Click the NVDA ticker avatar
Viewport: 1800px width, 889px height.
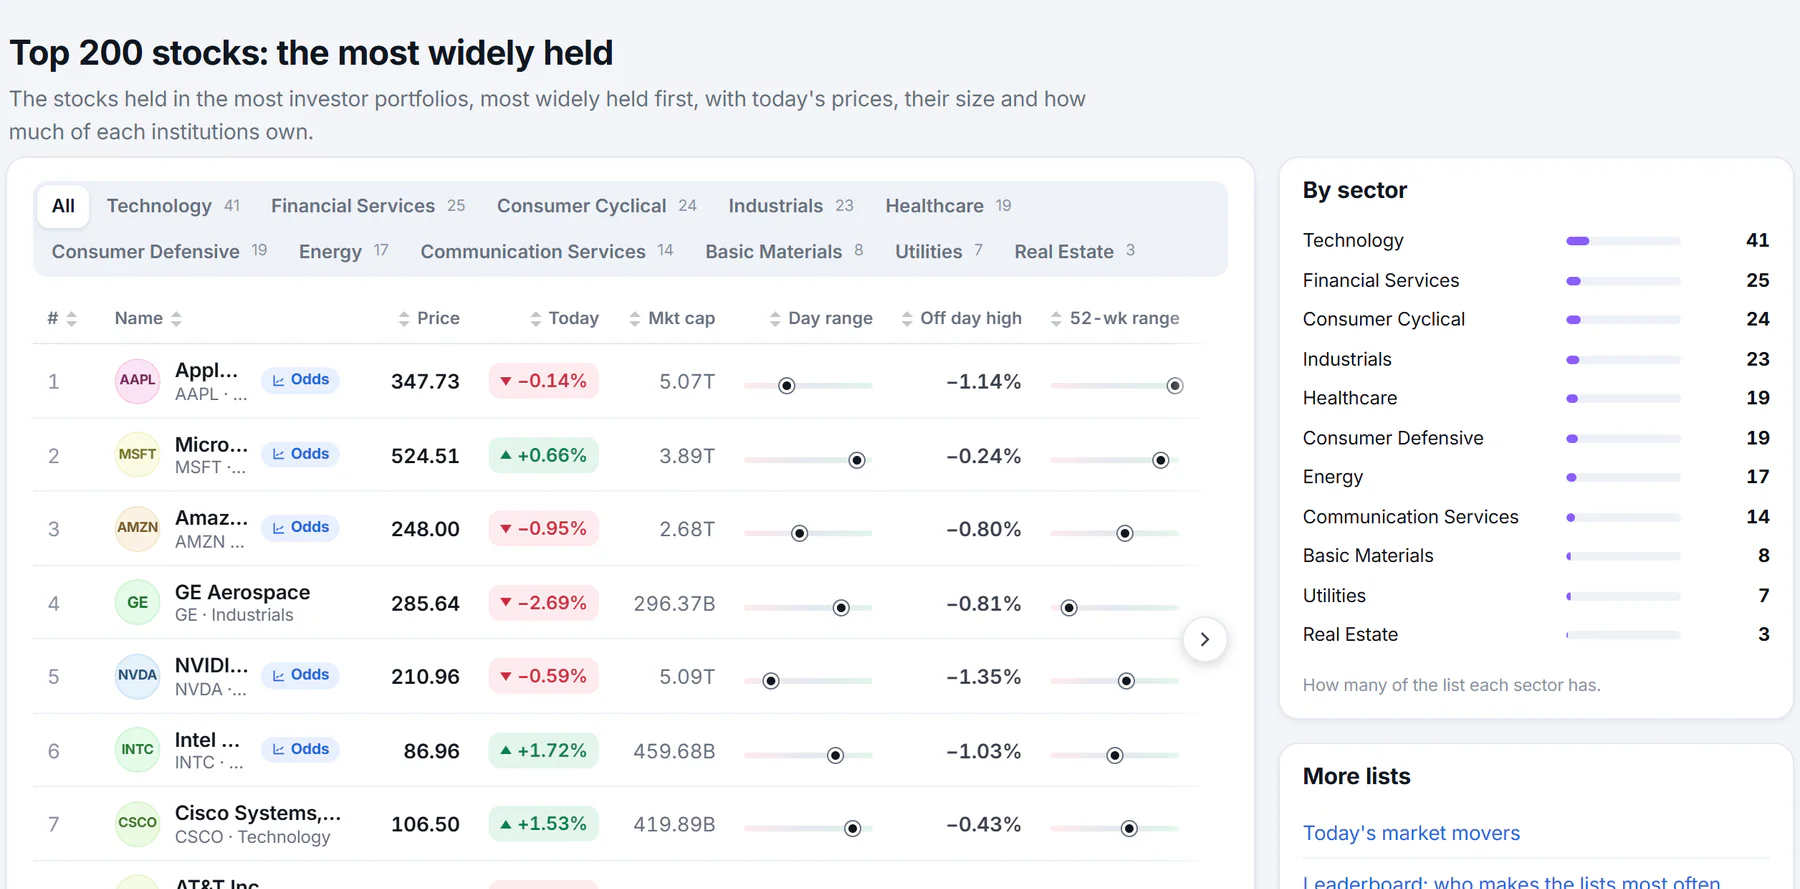point(137,676)
